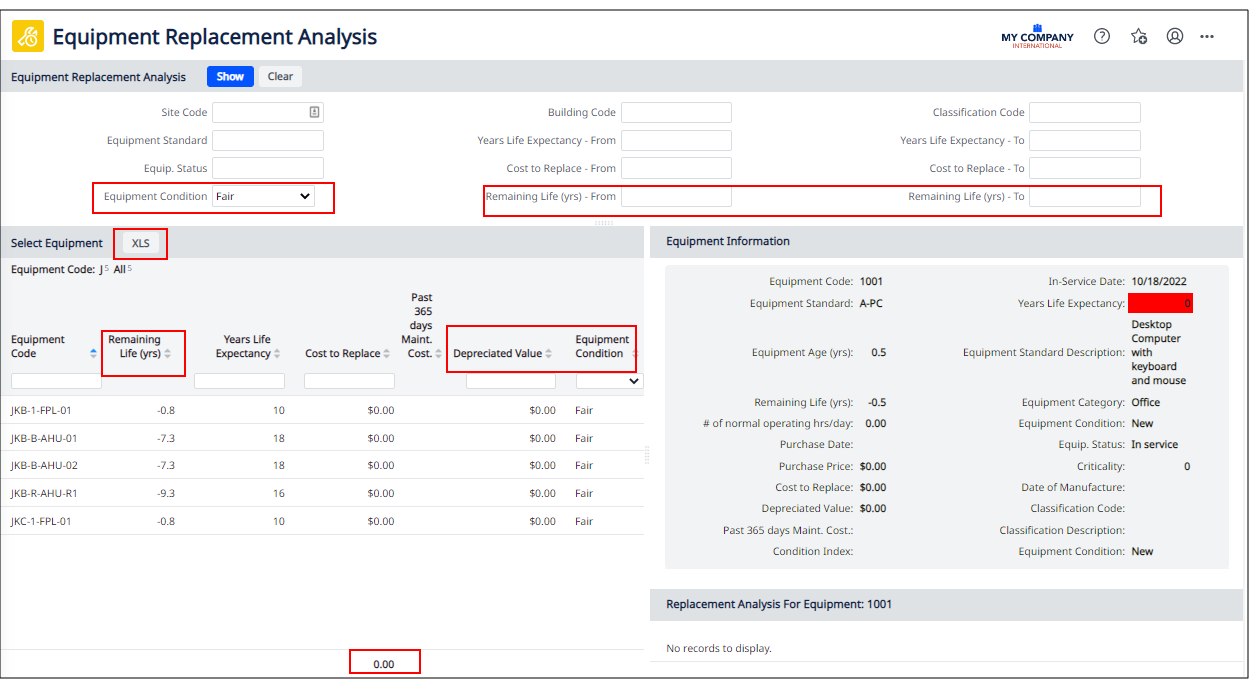
Task: Click the Depreciated Value column header
Action: (497, 353)
